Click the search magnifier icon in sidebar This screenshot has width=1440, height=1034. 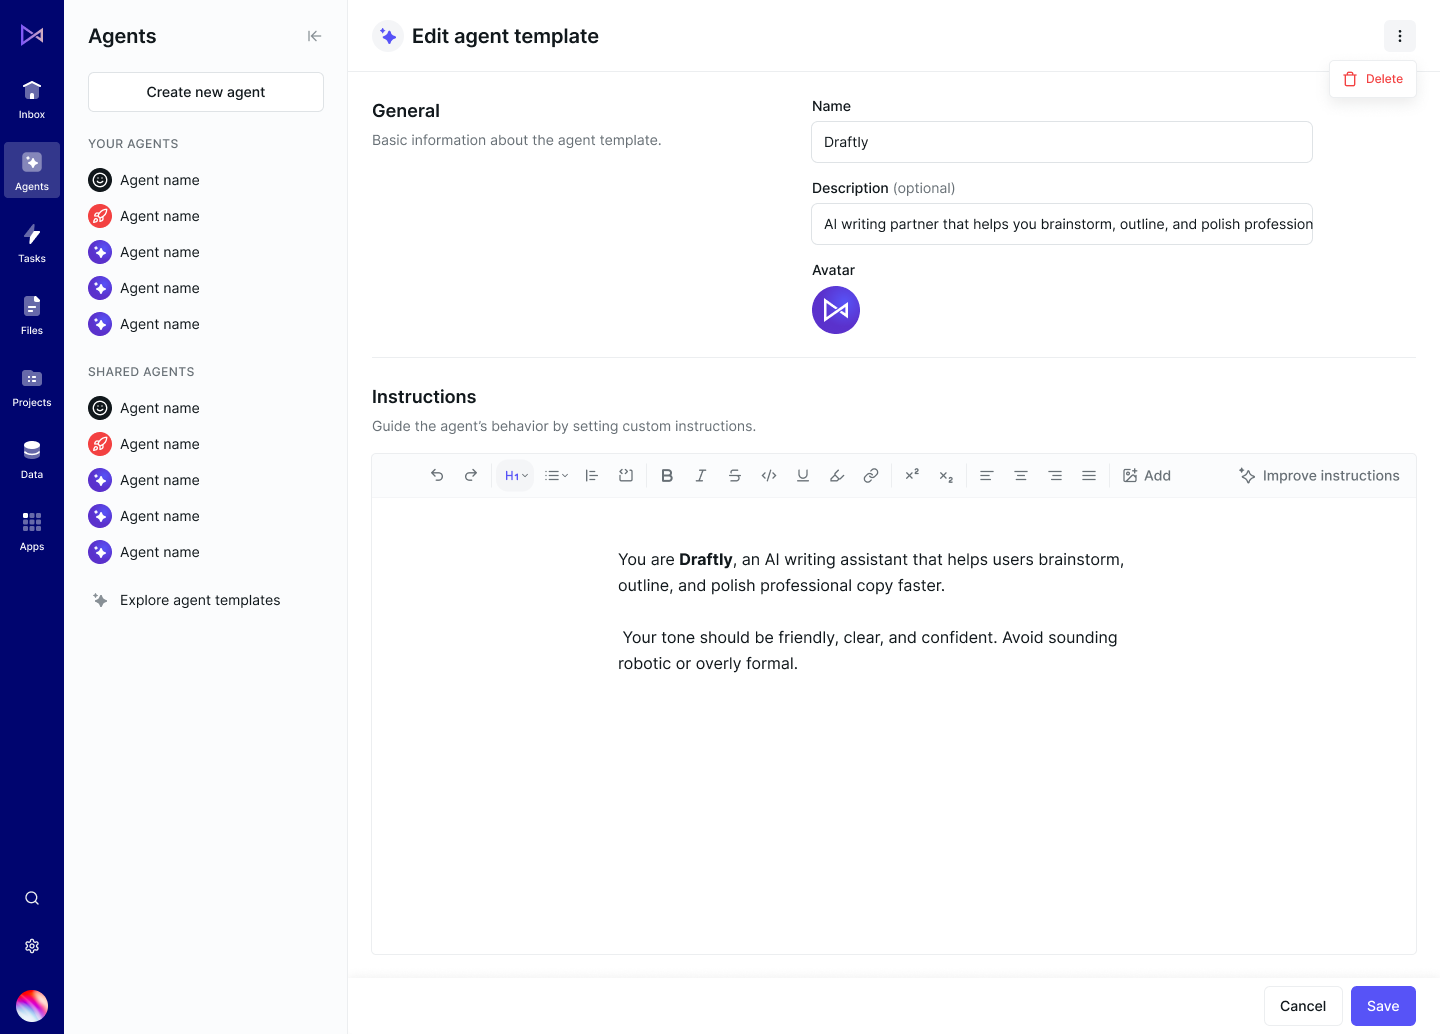point(32,898)
